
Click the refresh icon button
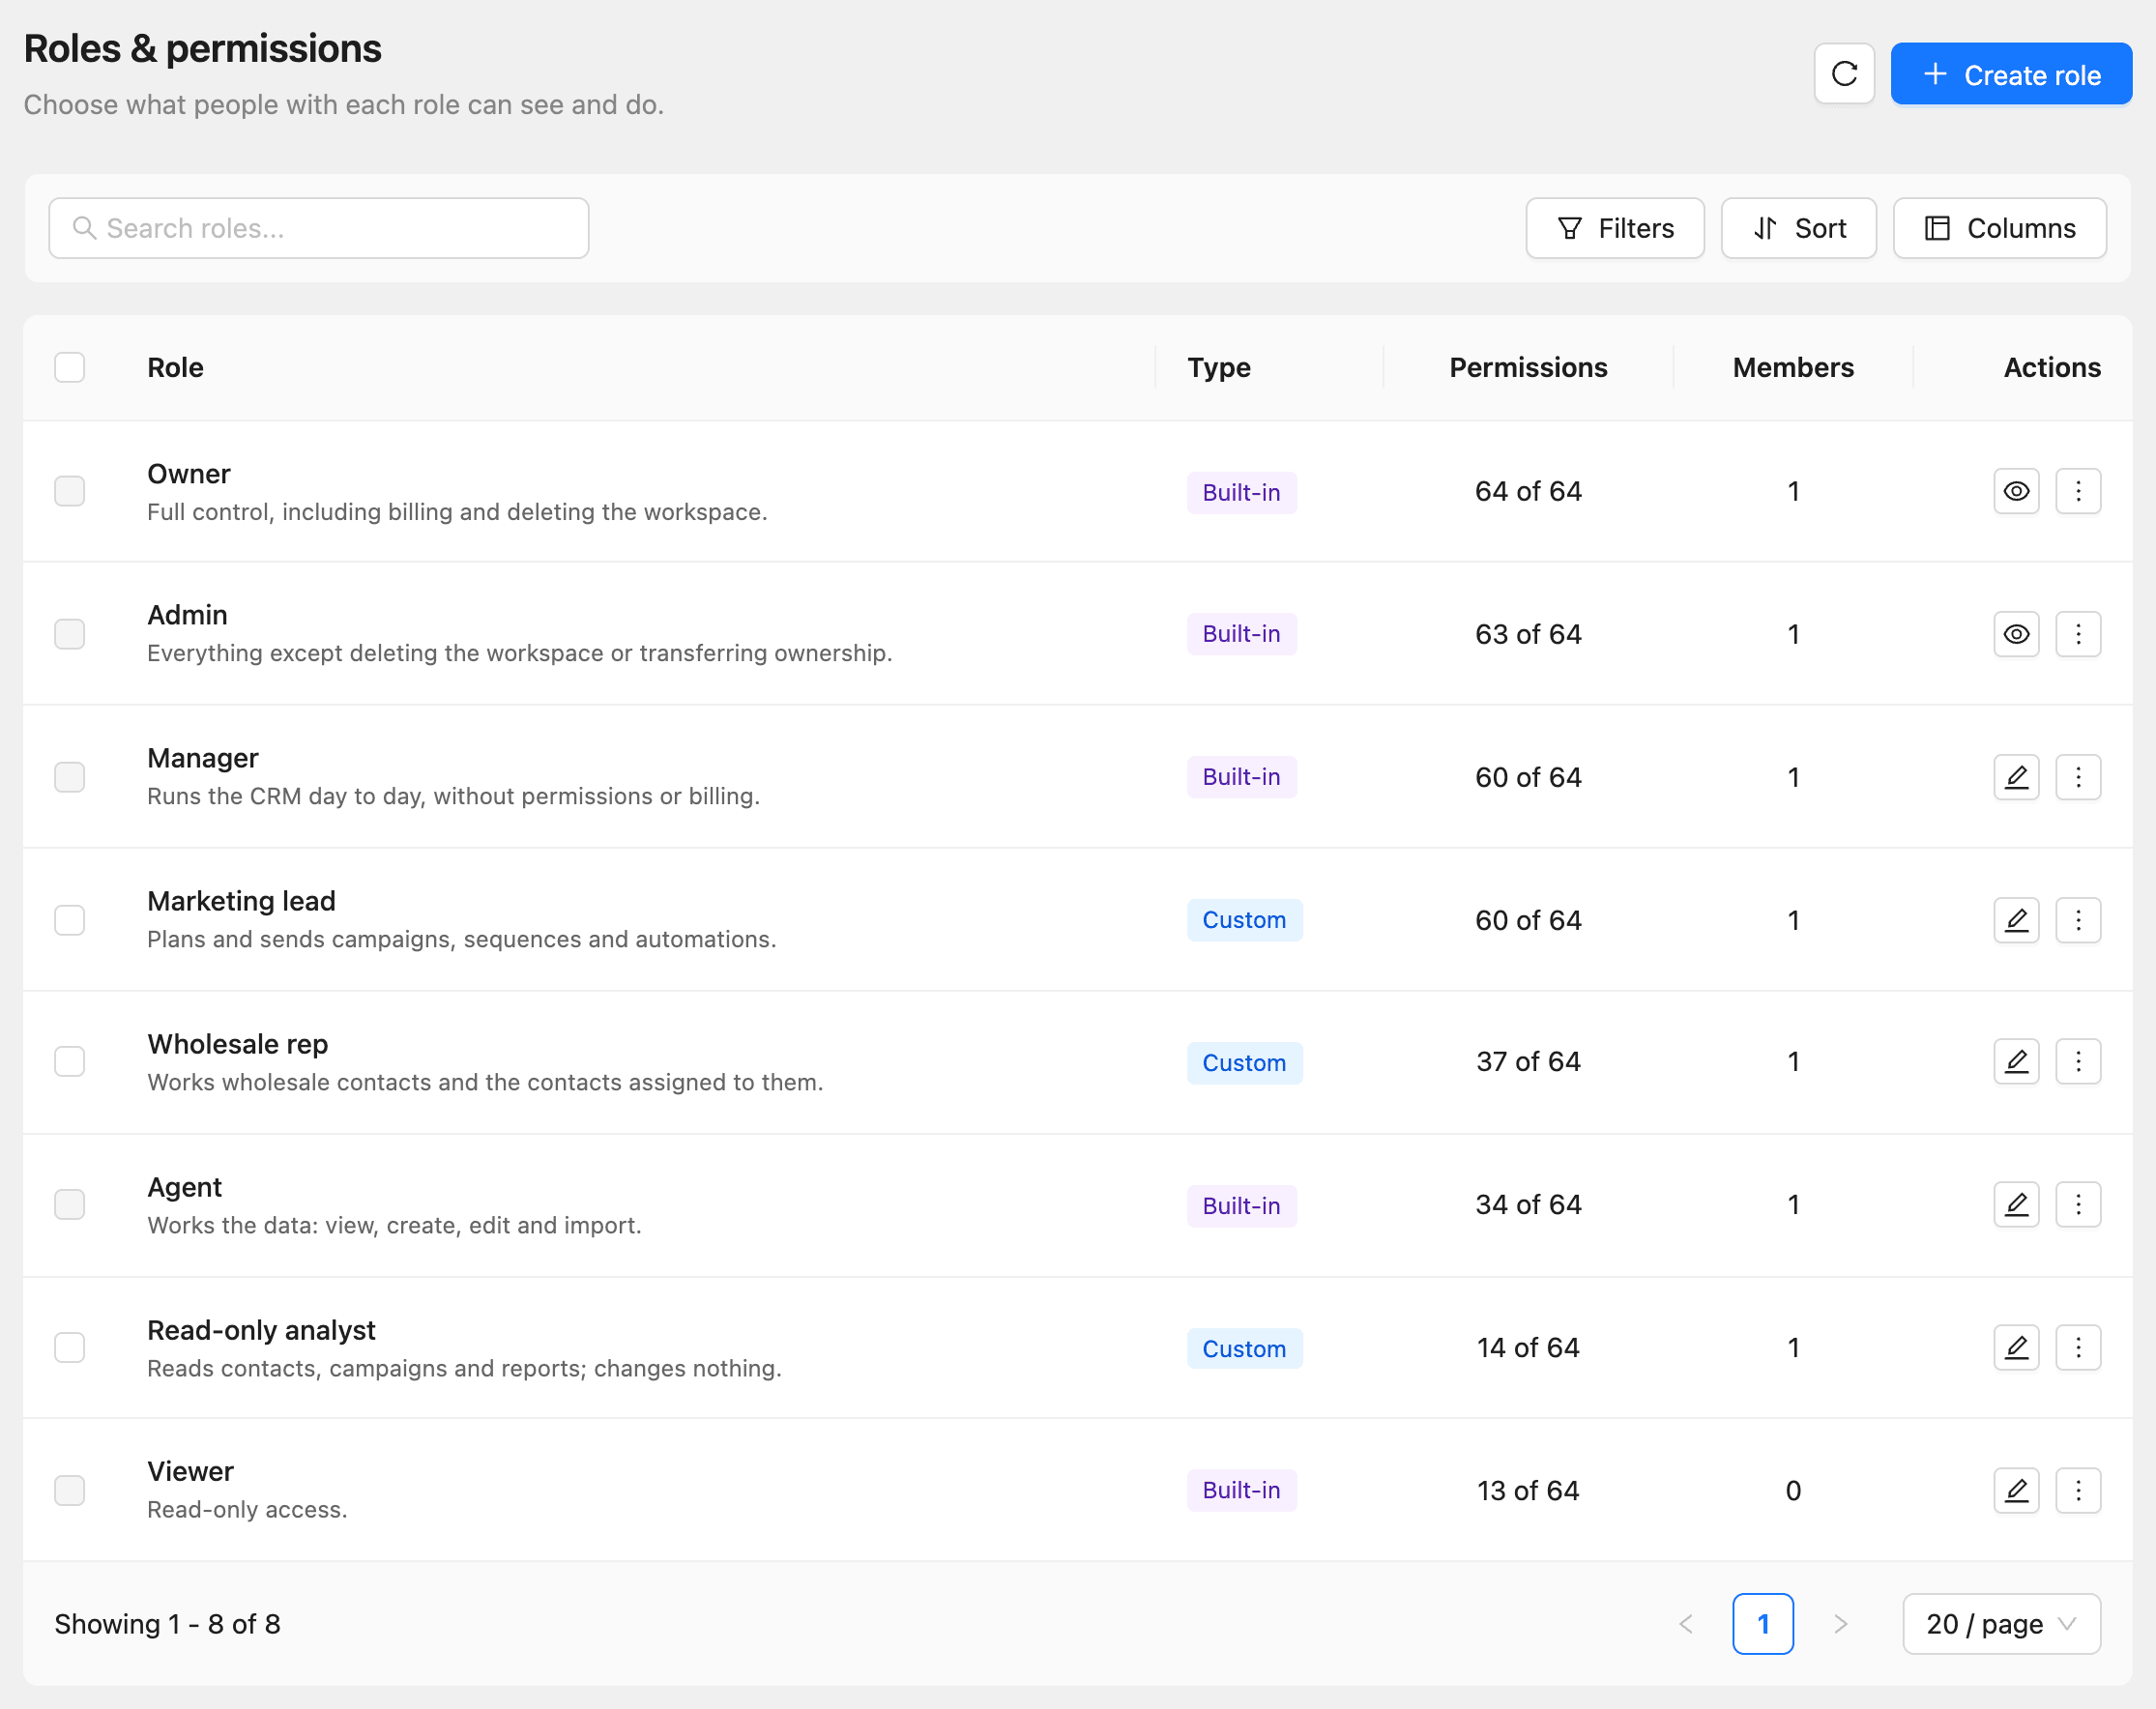click(1844, 74)
